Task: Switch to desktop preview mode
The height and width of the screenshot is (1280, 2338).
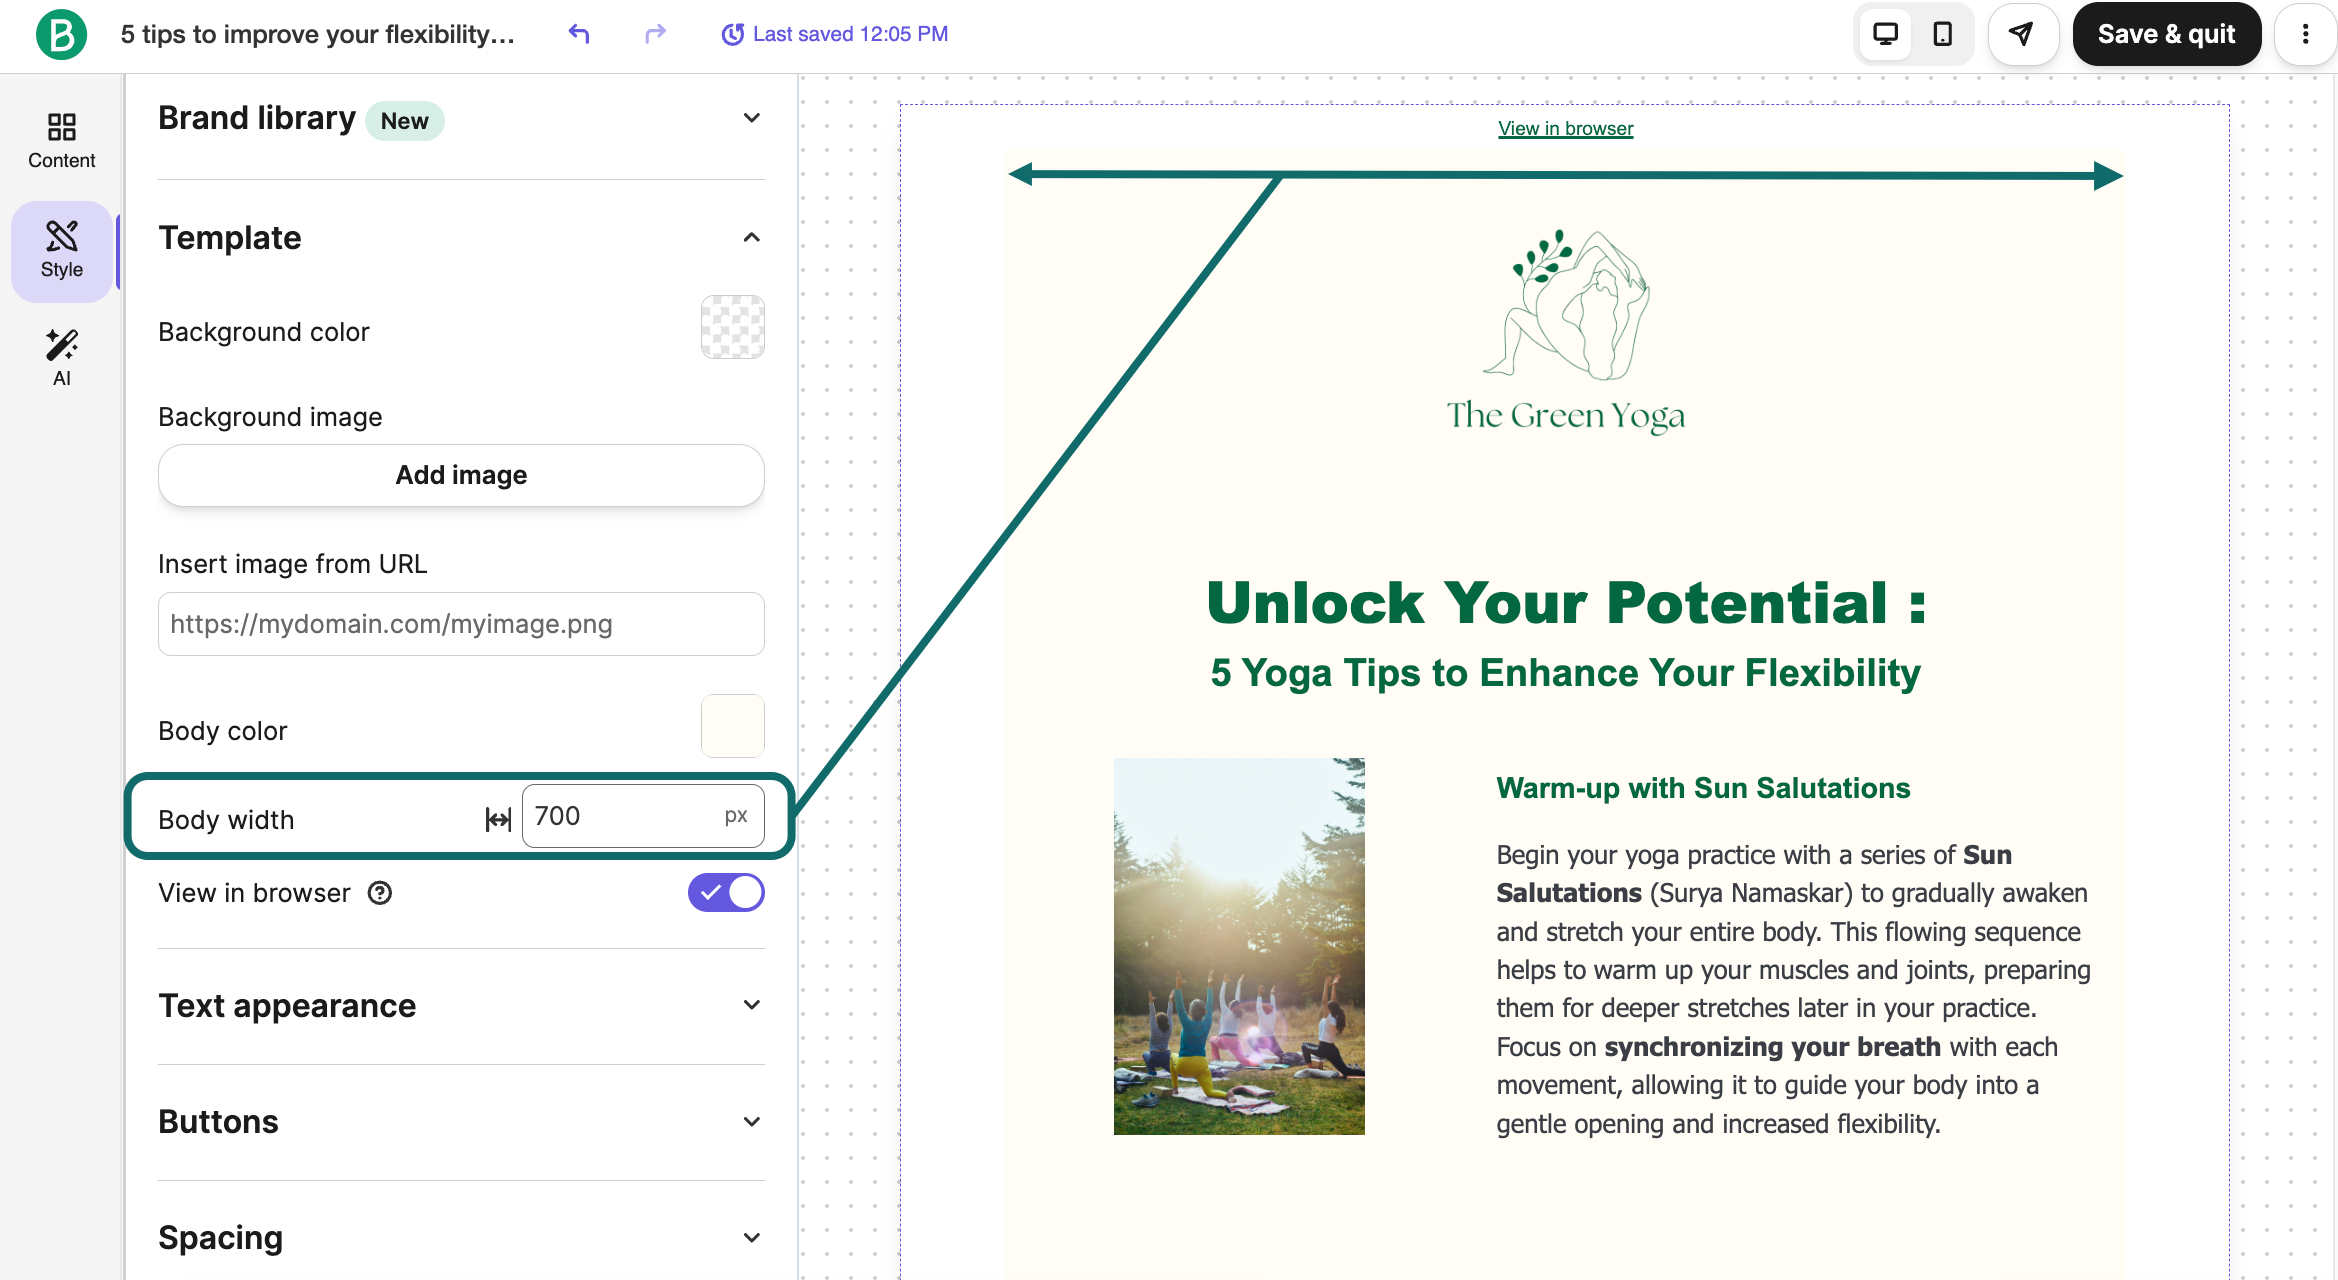Action: pyautogui.click(x=1886, y=34)
